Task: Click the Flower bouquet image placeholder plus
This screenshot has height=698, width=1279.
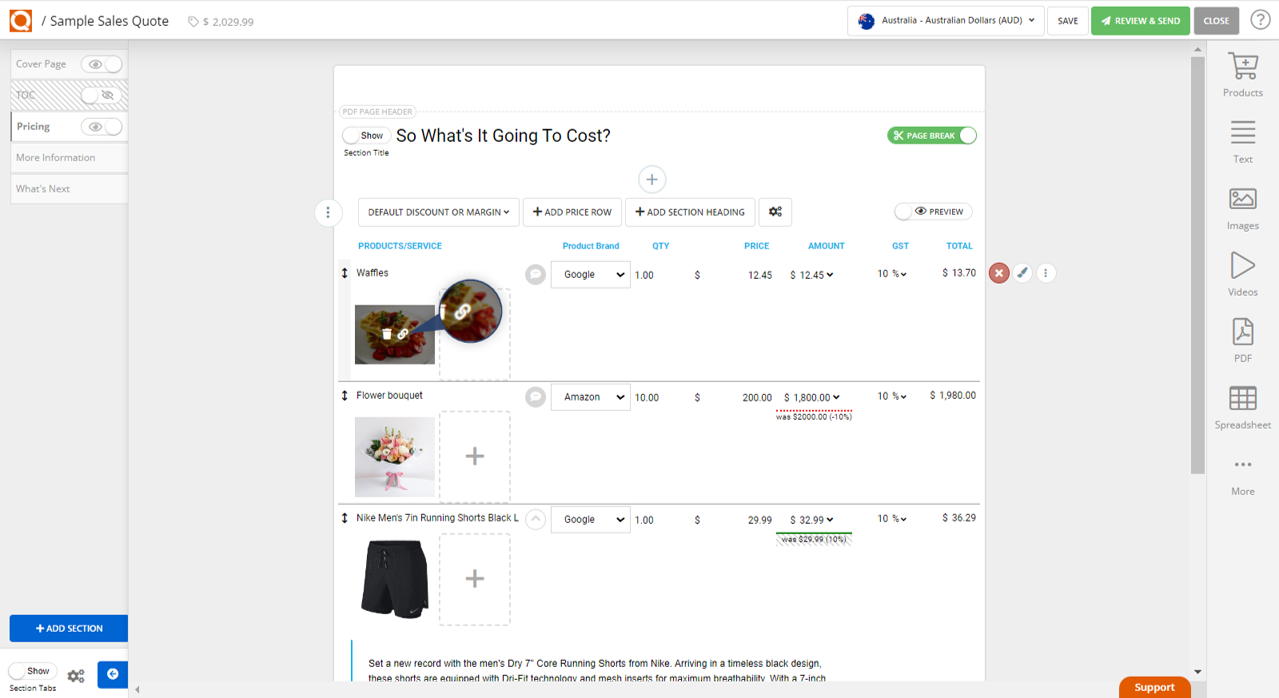Action: [475, 456]
